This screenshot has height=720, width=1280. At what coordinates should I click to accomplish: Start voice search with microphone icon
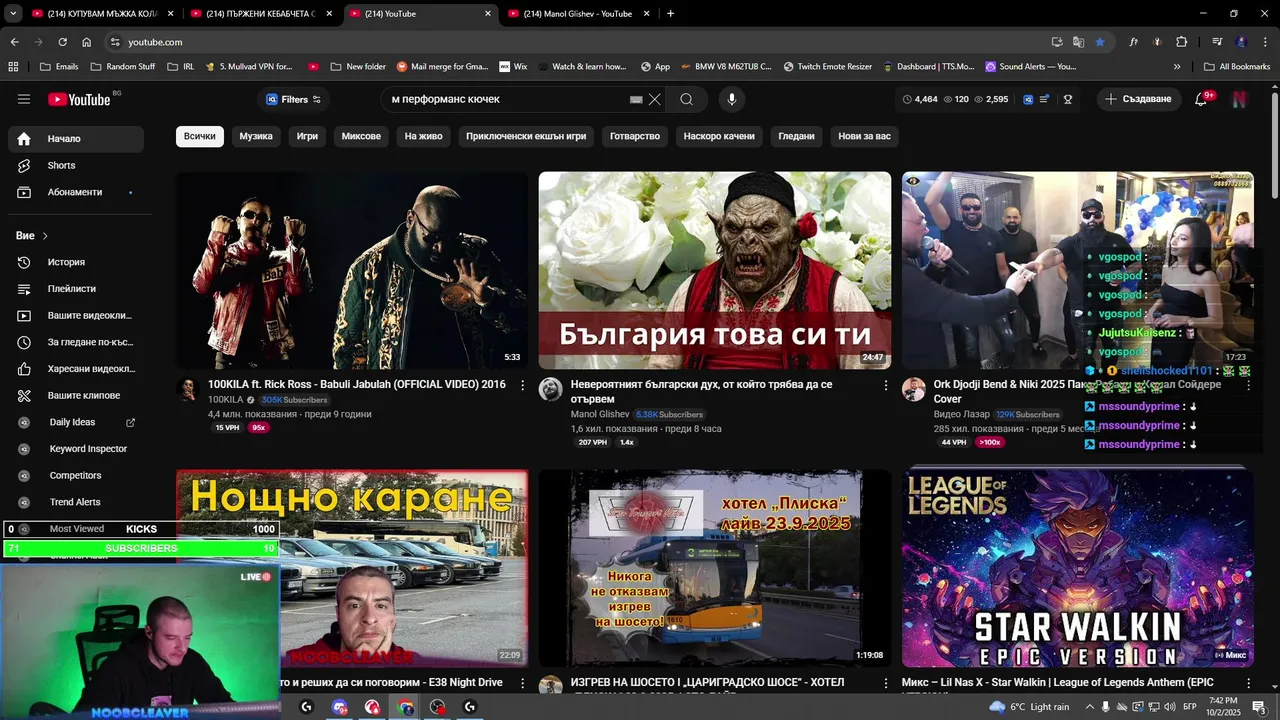coord(732,99)
